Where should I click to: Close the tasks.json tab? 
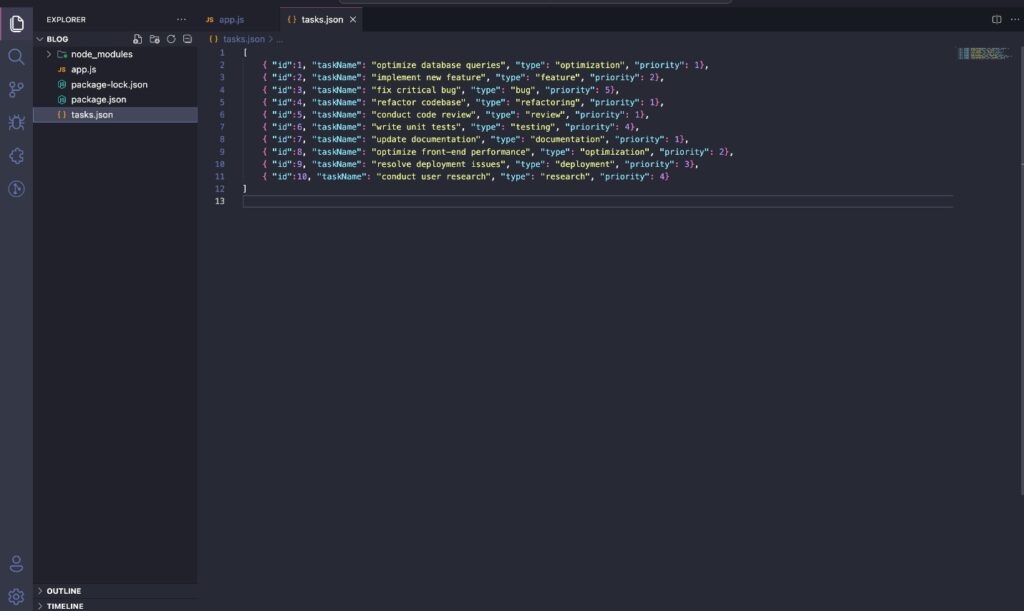pyautogui.click(x=353, y=19)
